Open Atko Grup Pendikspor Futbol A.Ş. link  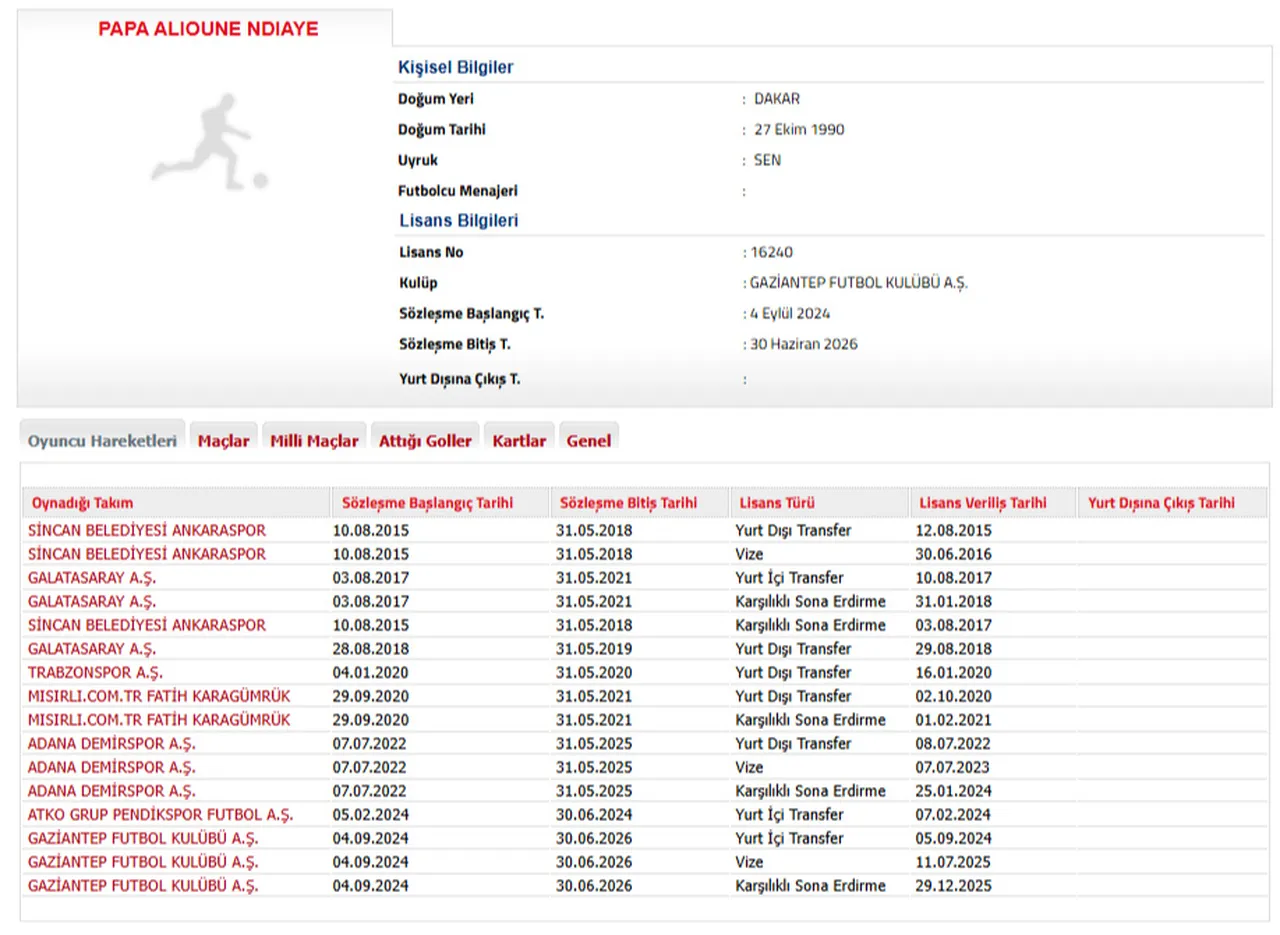160,815
